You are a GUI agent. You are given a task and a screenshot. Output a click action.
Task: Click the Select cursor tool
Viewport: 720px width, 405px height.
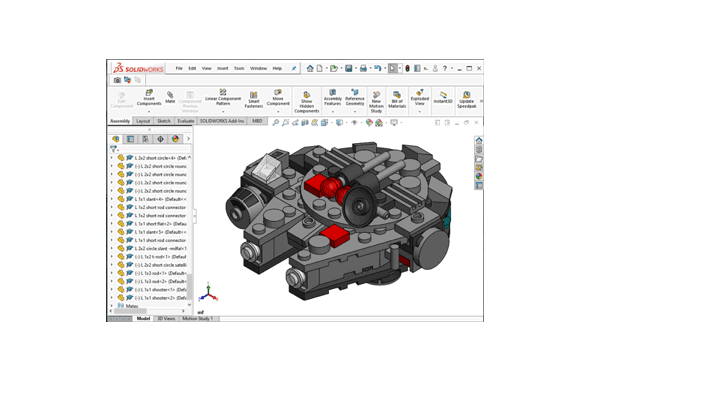392,68
